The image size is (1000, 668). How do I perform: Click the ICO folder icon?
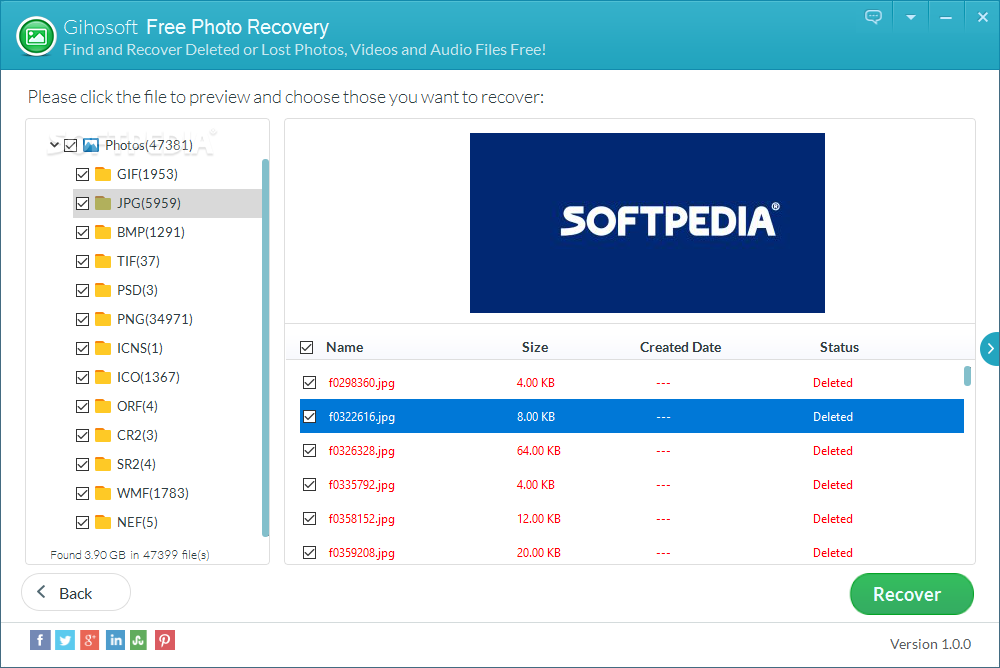[x=103, y=377]
